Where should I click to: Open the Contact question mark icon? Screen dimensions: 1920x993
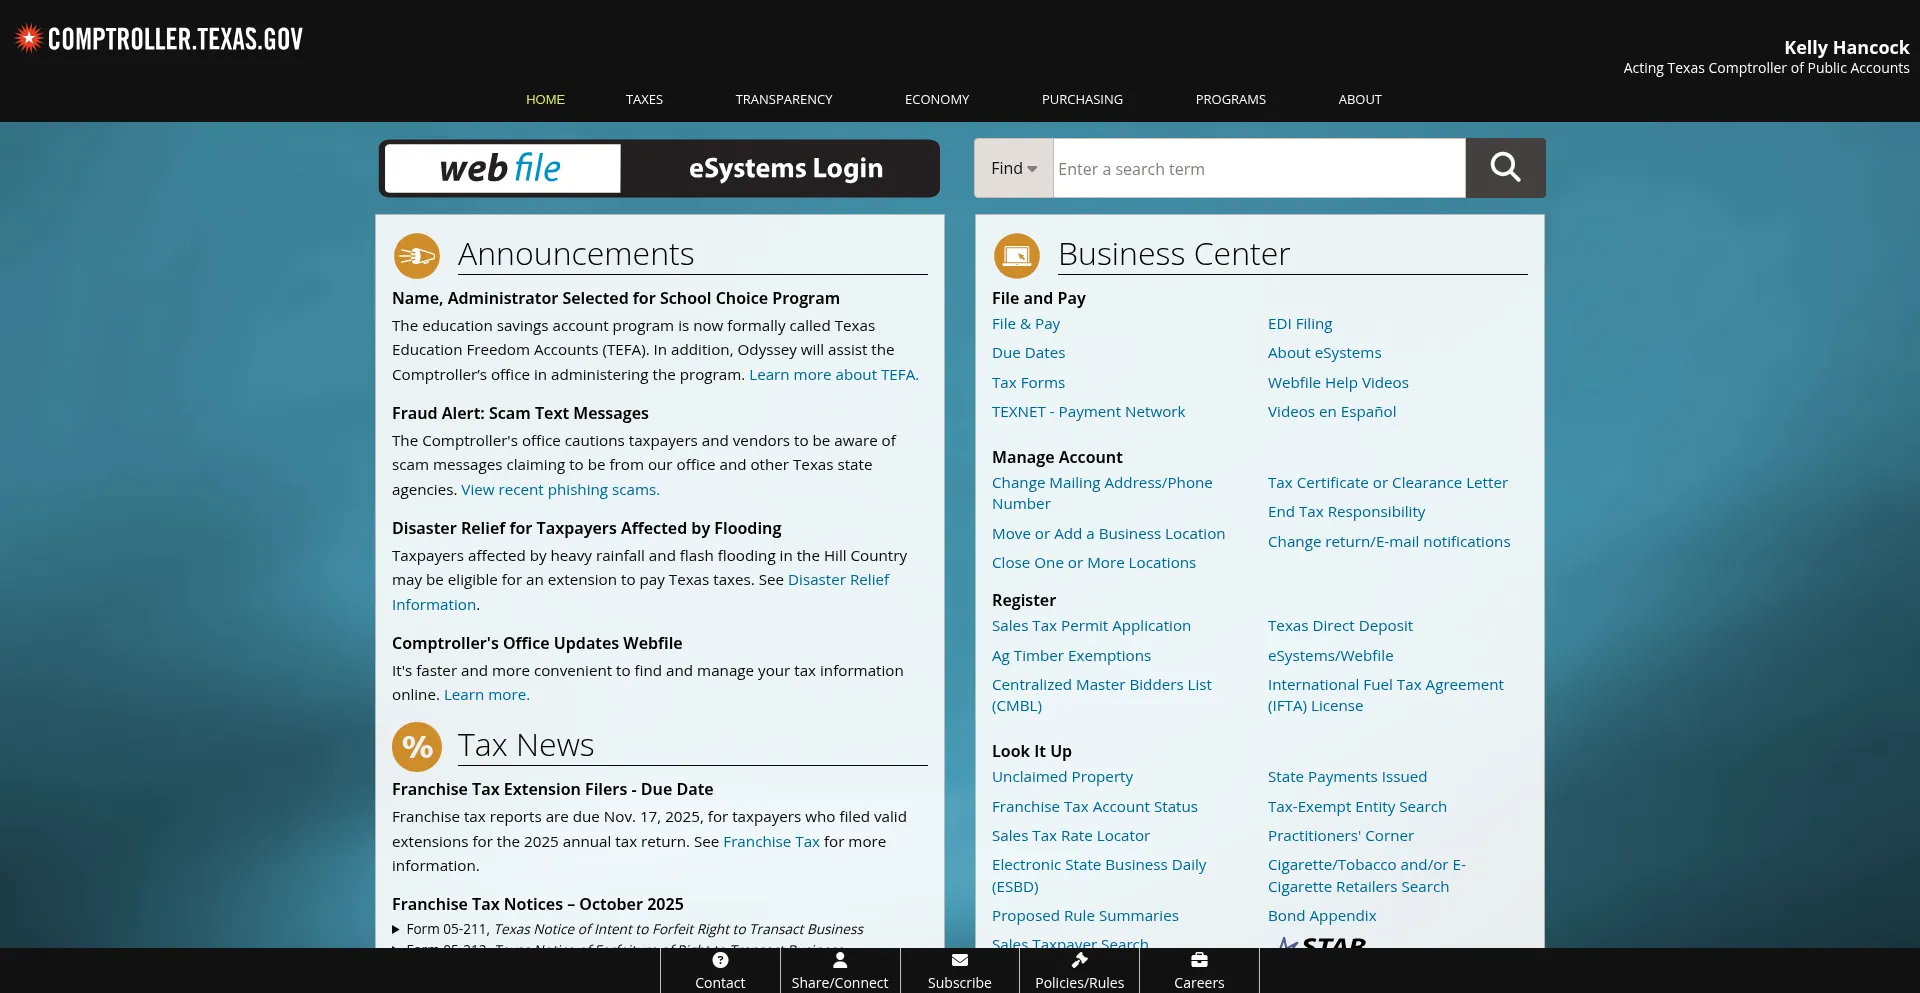[x=720, y=960]
